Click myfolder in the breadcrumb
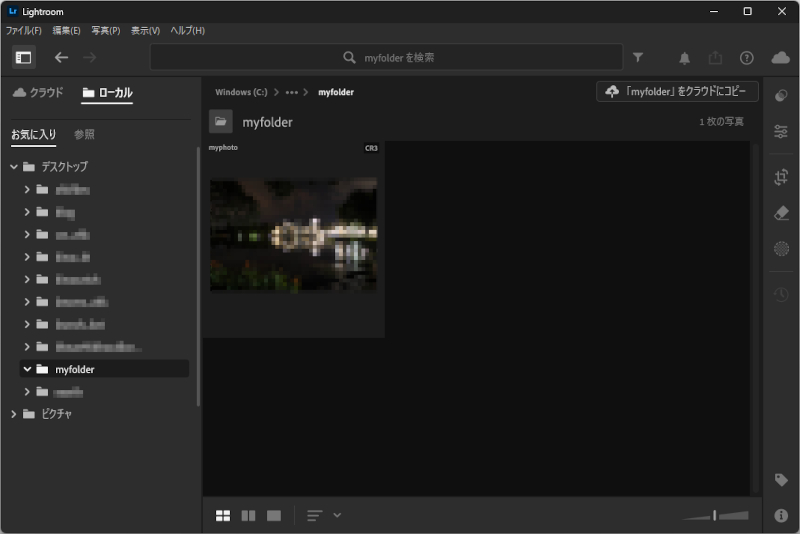Viewport: 800px width, 534px height. pos(336,92)
